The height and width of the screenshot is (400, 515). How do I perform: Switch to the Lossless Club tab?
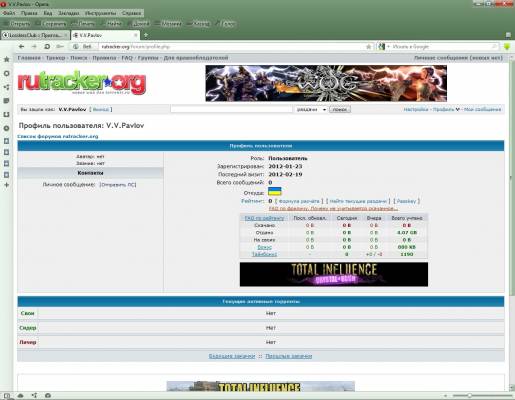[35, 35]
